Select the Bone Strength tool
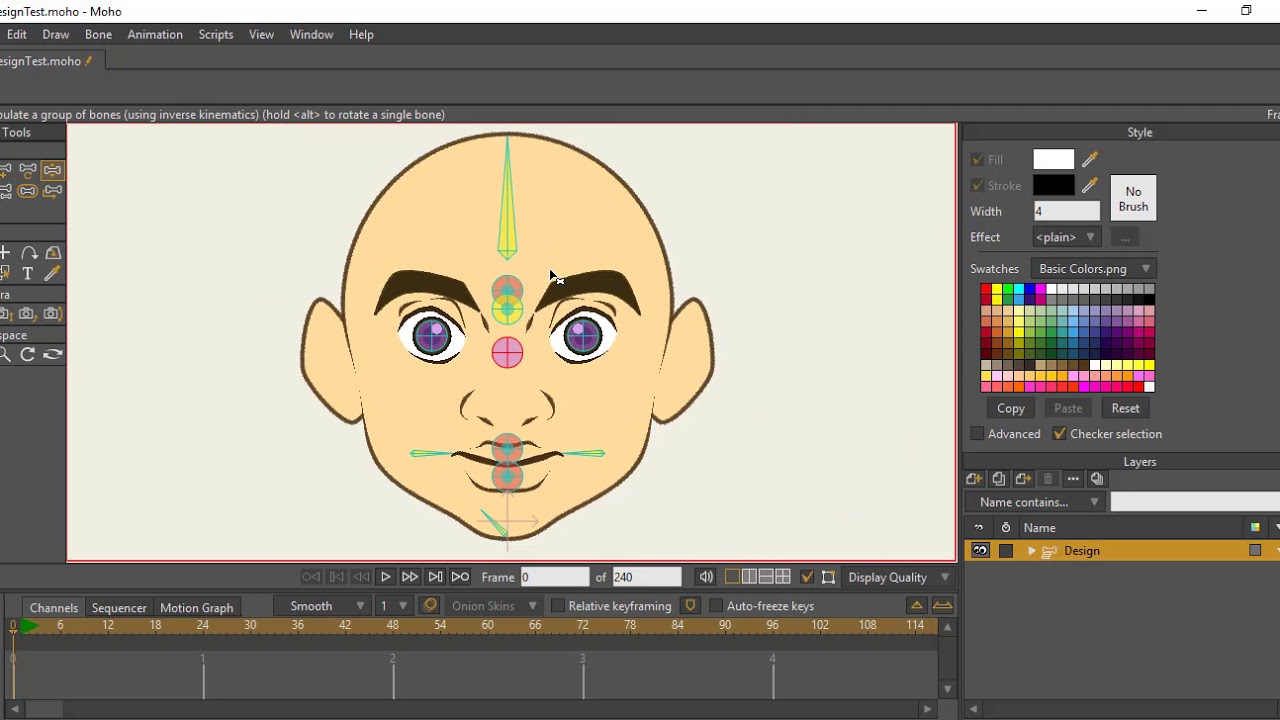Screen dimensions: 1280x720 tap(28, 191)
